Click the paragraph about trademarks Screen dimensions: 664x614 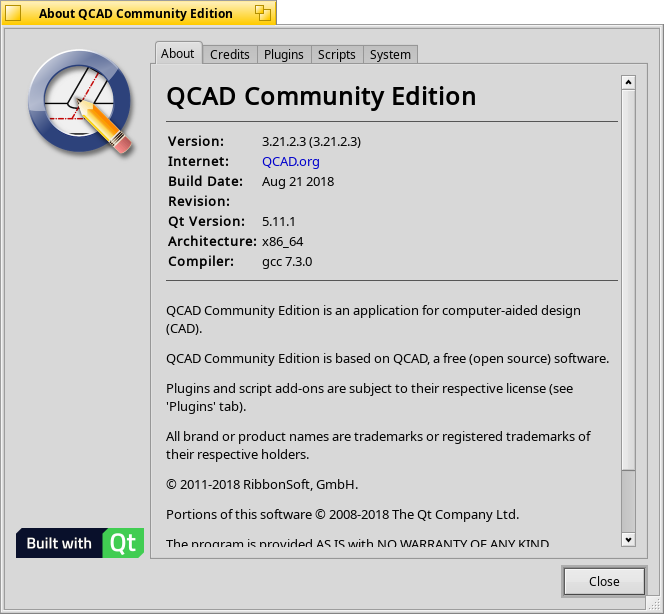pos(378,445)
